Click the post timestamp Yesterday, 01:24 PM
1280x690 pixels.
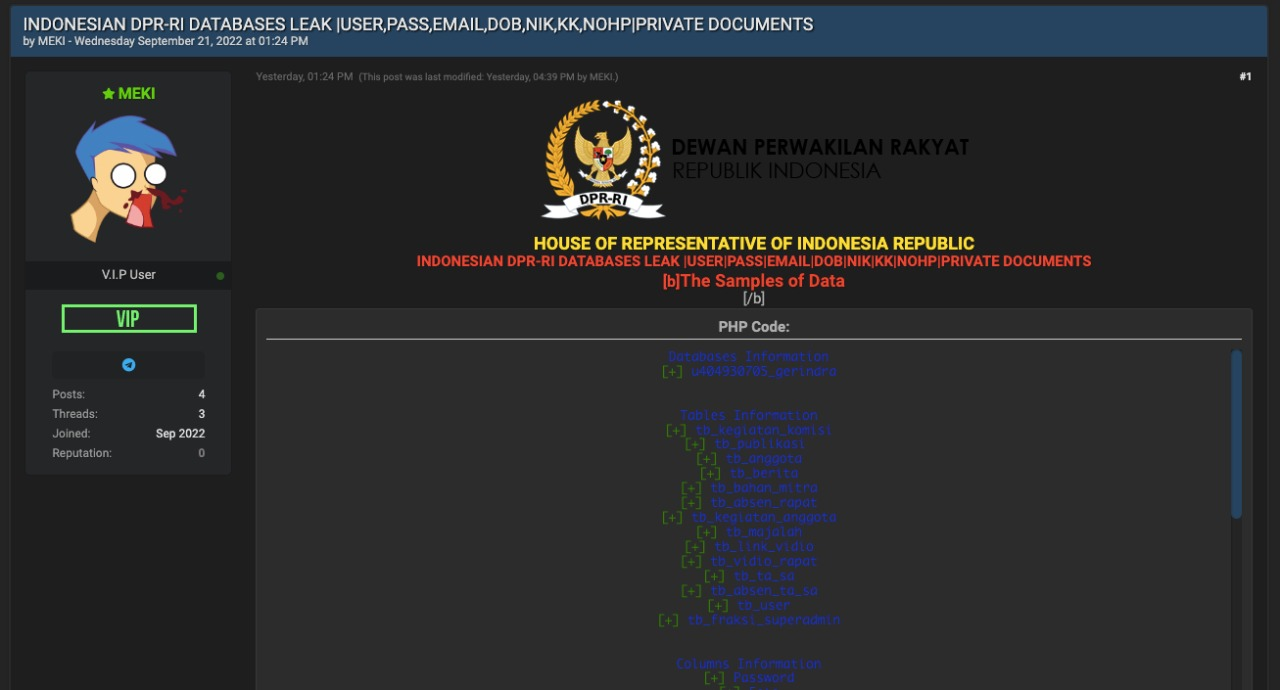point(304,77)
